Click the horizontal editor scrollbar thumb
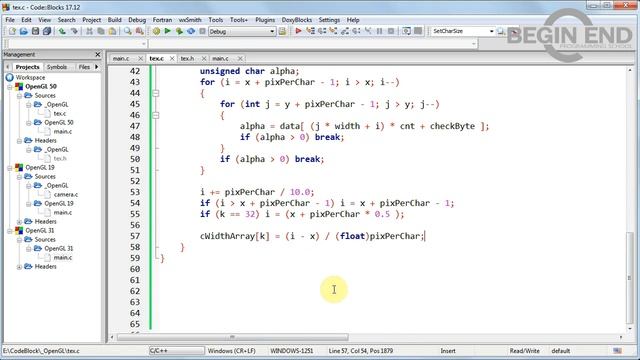The width and height of the screenshot is (640, 360). tap(233, 337)
